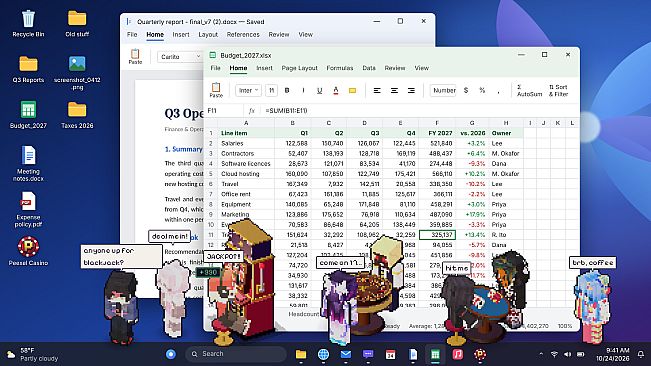Screen dimensions: 651x366
Task: Click the AutoSum button
Action: (x=529, y=90)
